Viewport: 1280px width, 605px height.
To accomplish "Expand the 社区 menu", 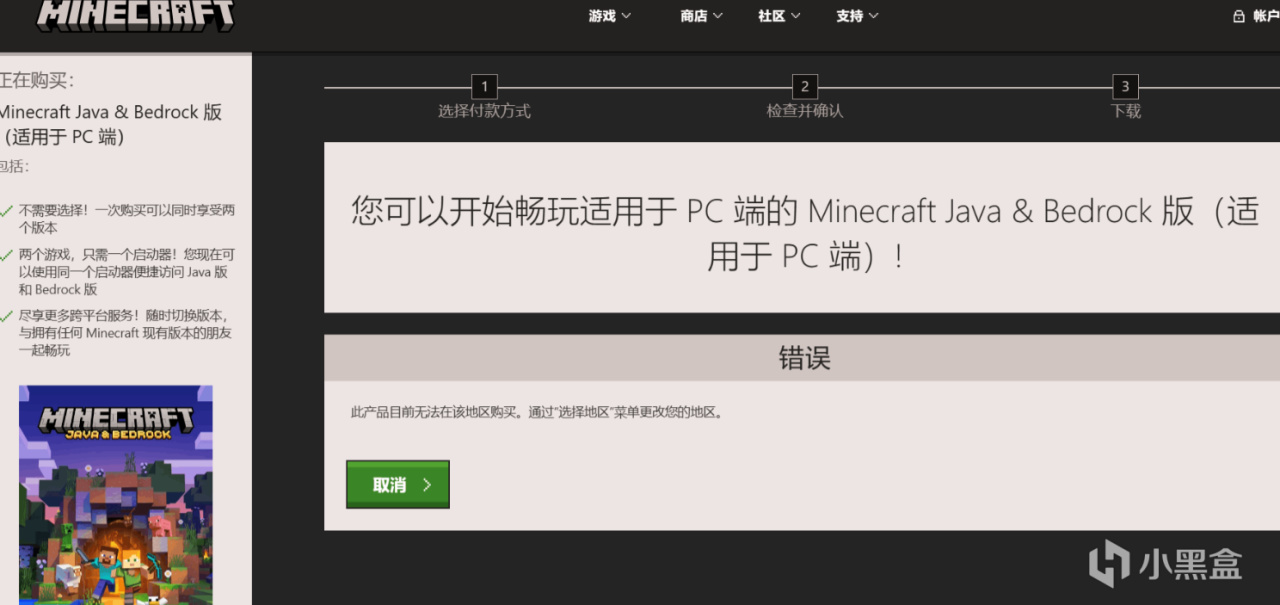I will (x=779, y=16).
